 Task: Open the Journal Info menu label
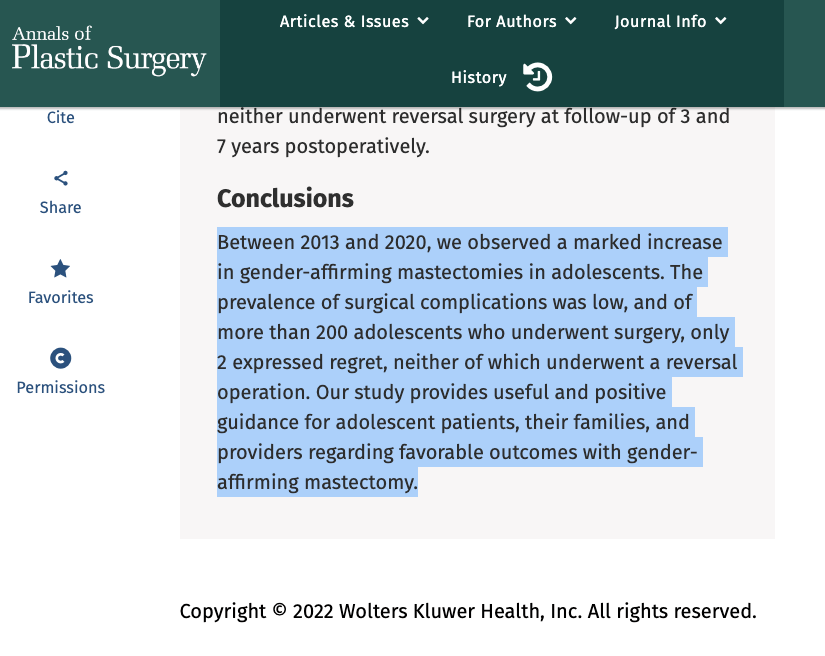tap(660, 21)
